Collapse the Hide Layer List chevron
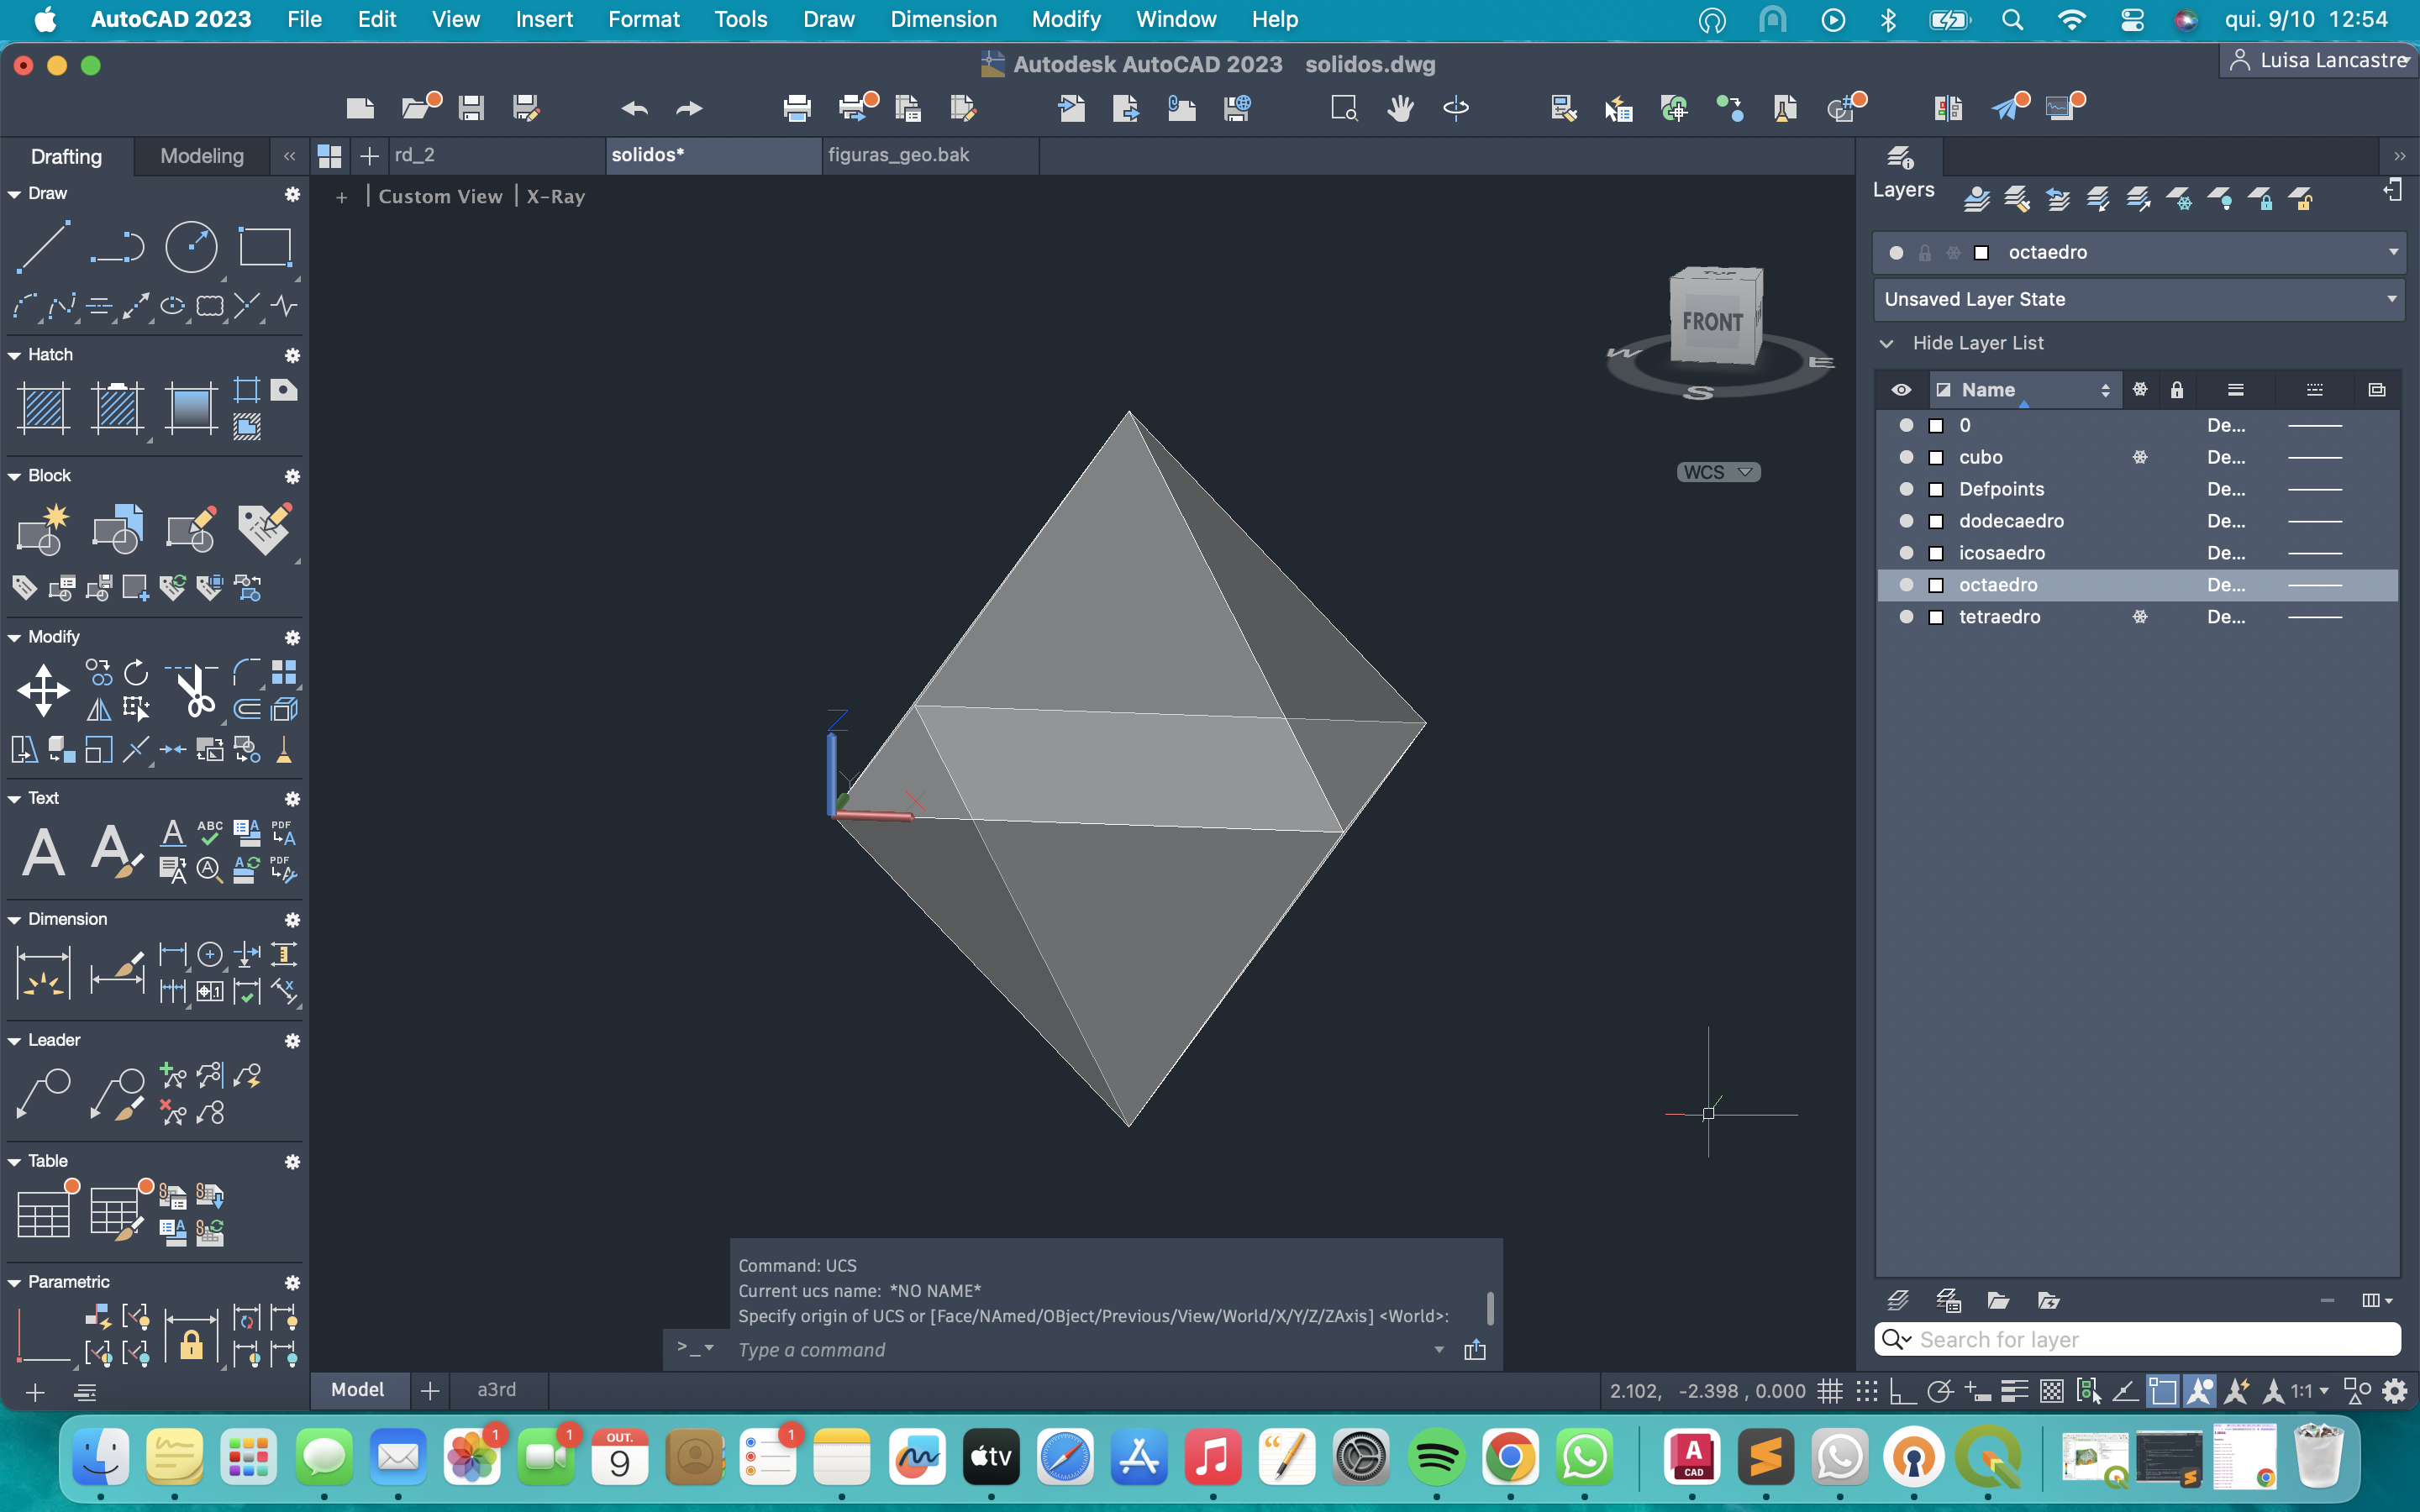Screen dimensions: 2420x1512 point(1886,343)
